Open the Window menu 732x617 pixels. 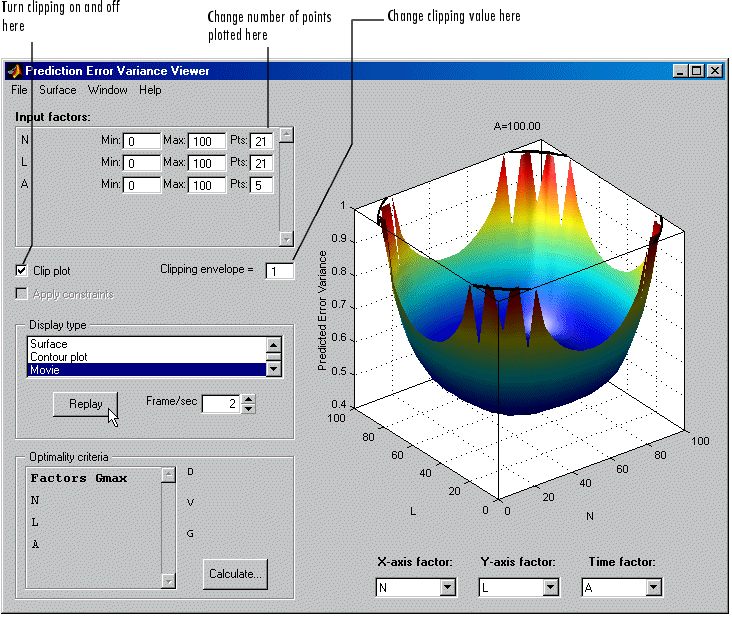point(107,90)
